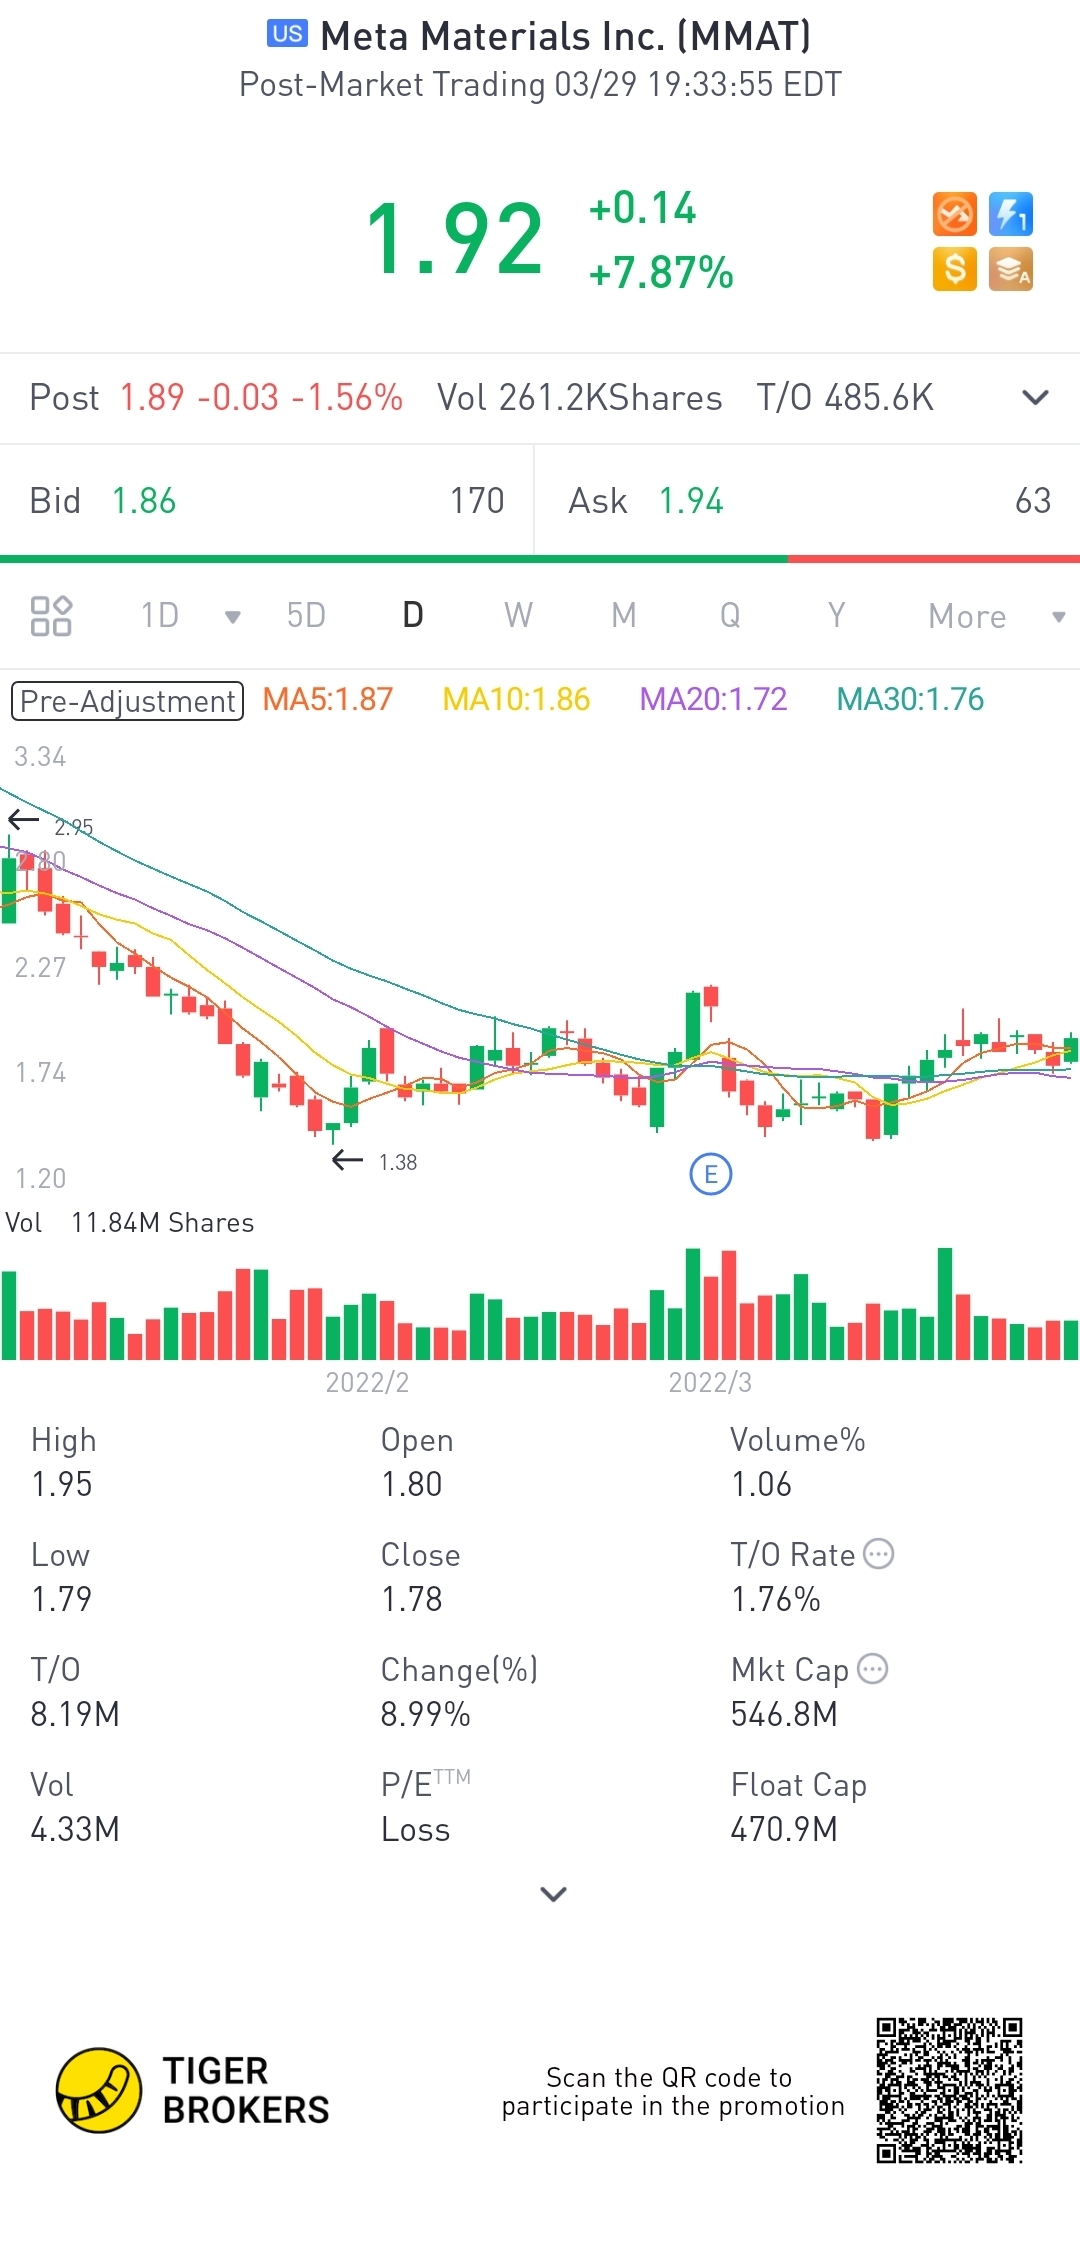Tap the Tiger Brokers logo
Screen dimensions: 1080x2249
click(x=192, y=2090)
